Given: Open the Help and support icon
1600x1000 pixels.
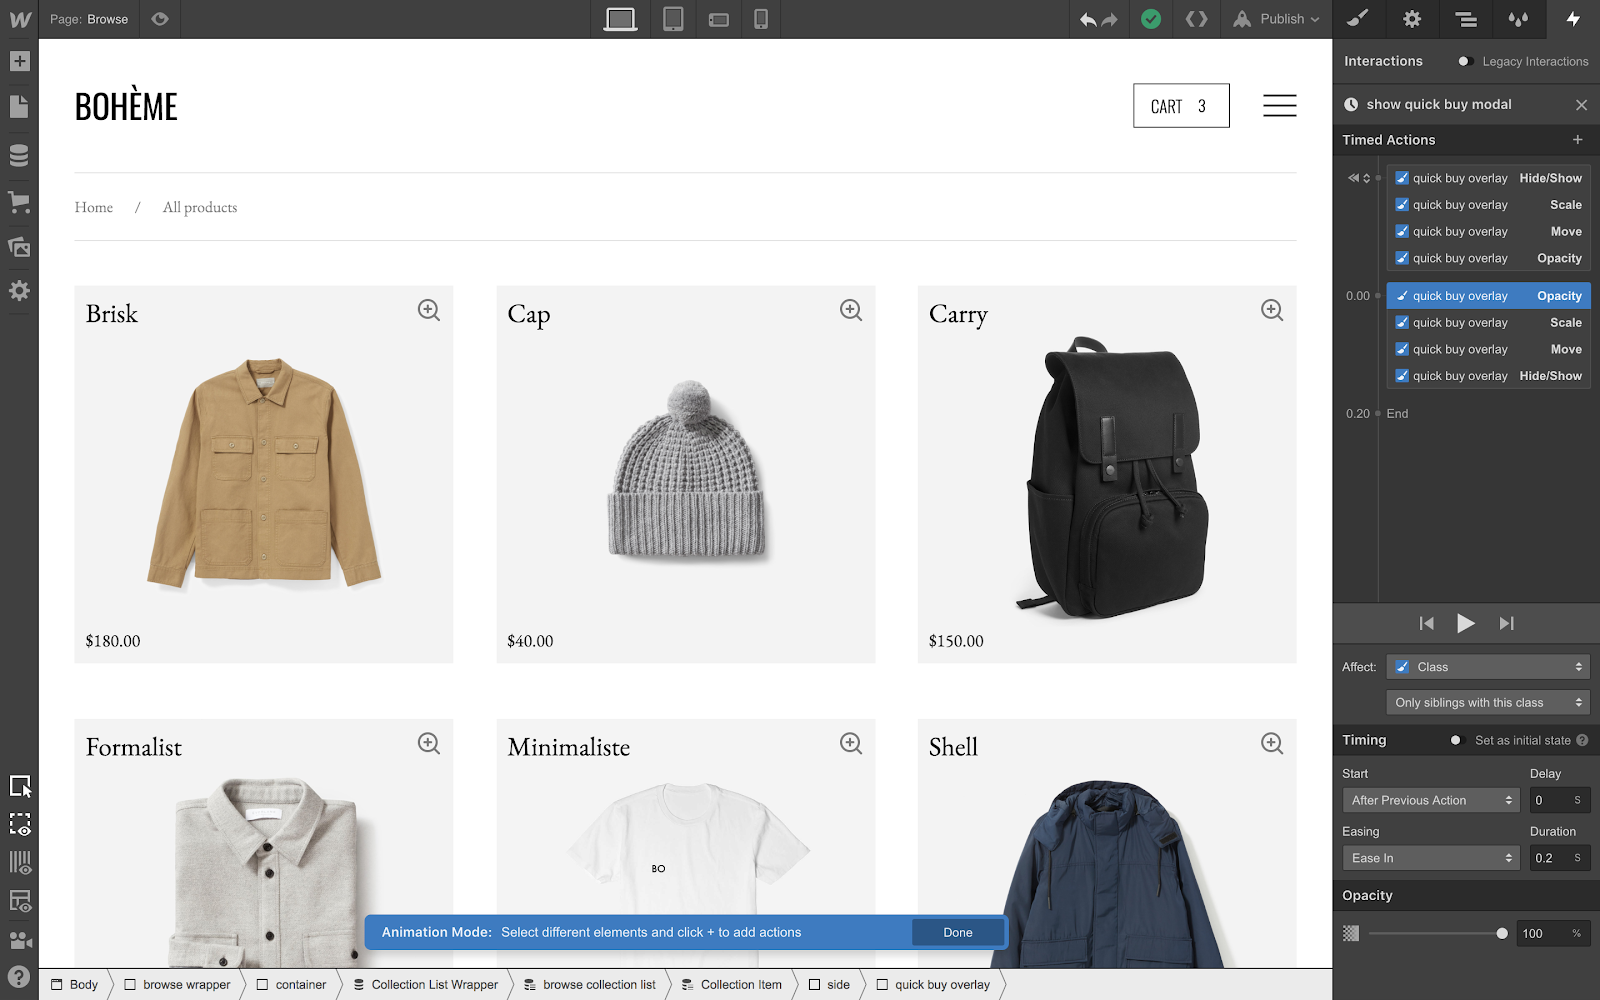Looking at the screenshot, I should [x=19, y=977].
